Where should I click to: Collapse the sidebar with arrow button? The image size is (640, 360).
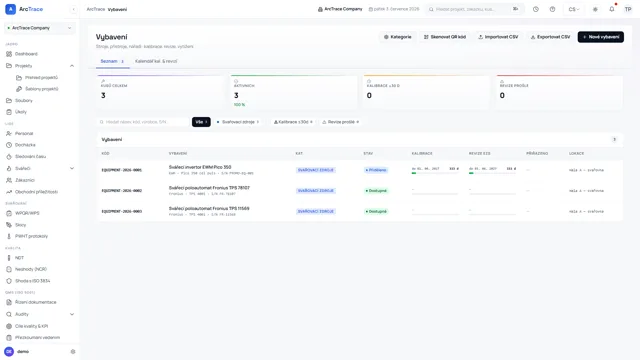[x=73, y=9]
